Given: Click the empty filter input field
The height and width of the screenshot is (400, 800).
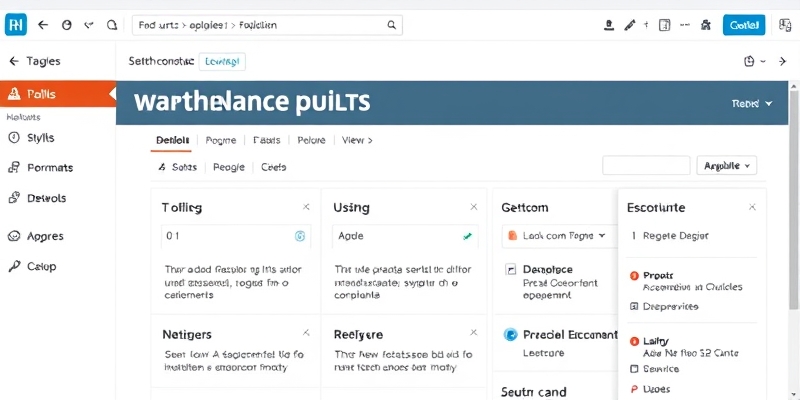Looking at the screenshot, I should click(x=646, y=166).
